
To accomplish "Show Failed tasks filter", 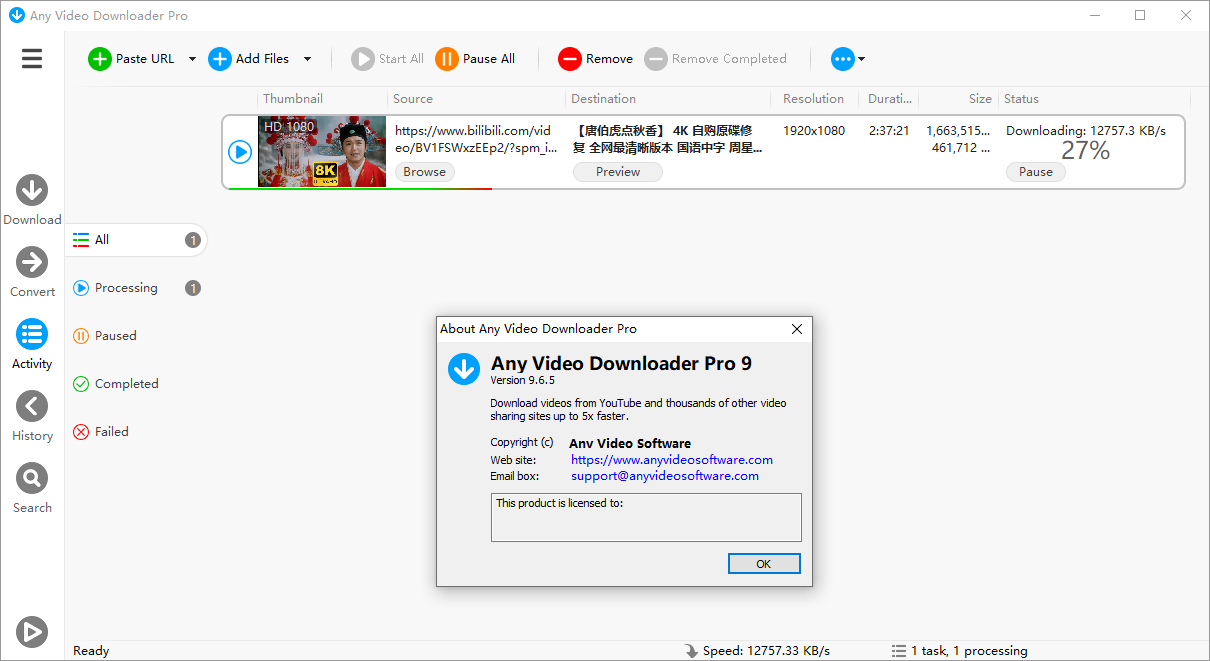I will coord(111,432).
